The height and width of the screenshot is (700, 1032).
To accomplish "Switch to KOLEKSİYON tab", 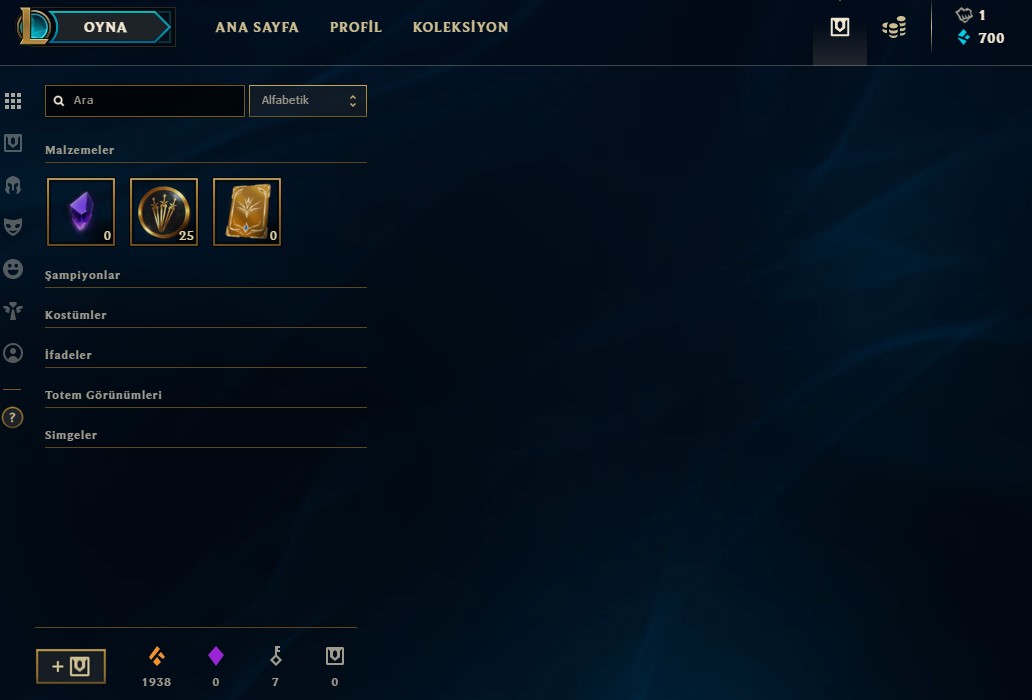I will 460,27.
